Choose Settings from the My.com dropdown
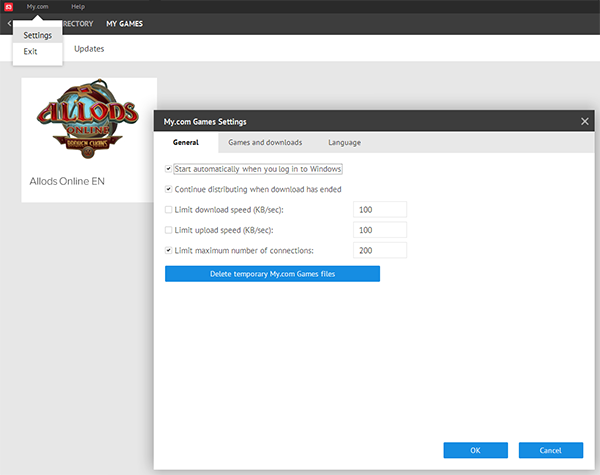Viewport: 600px width, 475px height. (38, 35)
